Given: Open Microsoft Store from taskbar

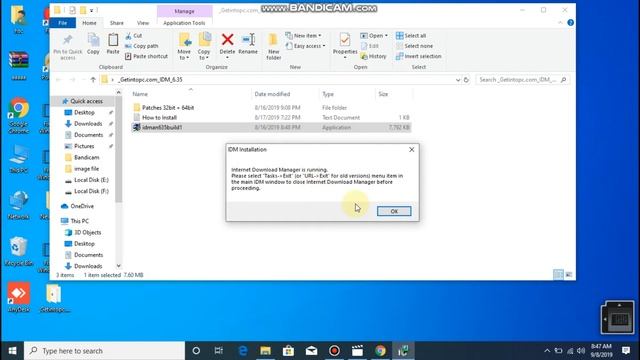Looking at the screenshot, I should tap(289, 351).
